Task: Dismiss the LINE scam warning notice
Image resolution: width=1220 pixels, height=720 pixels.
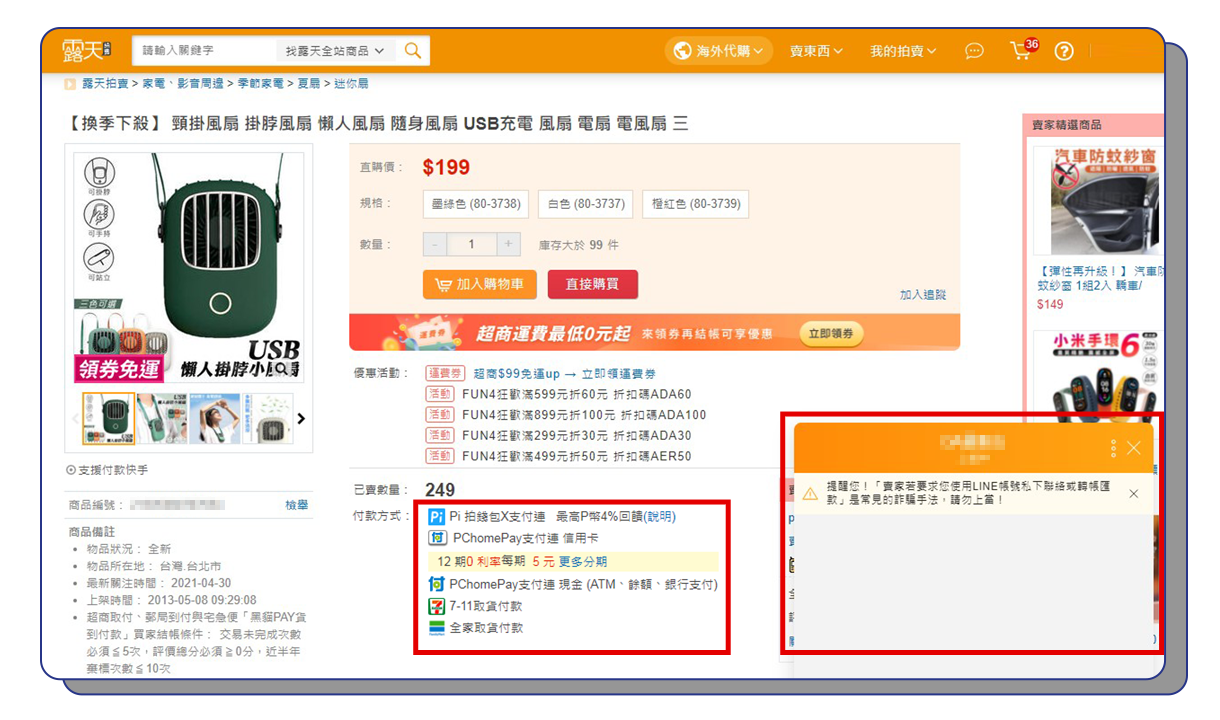Action: [x=1133, y=494]
